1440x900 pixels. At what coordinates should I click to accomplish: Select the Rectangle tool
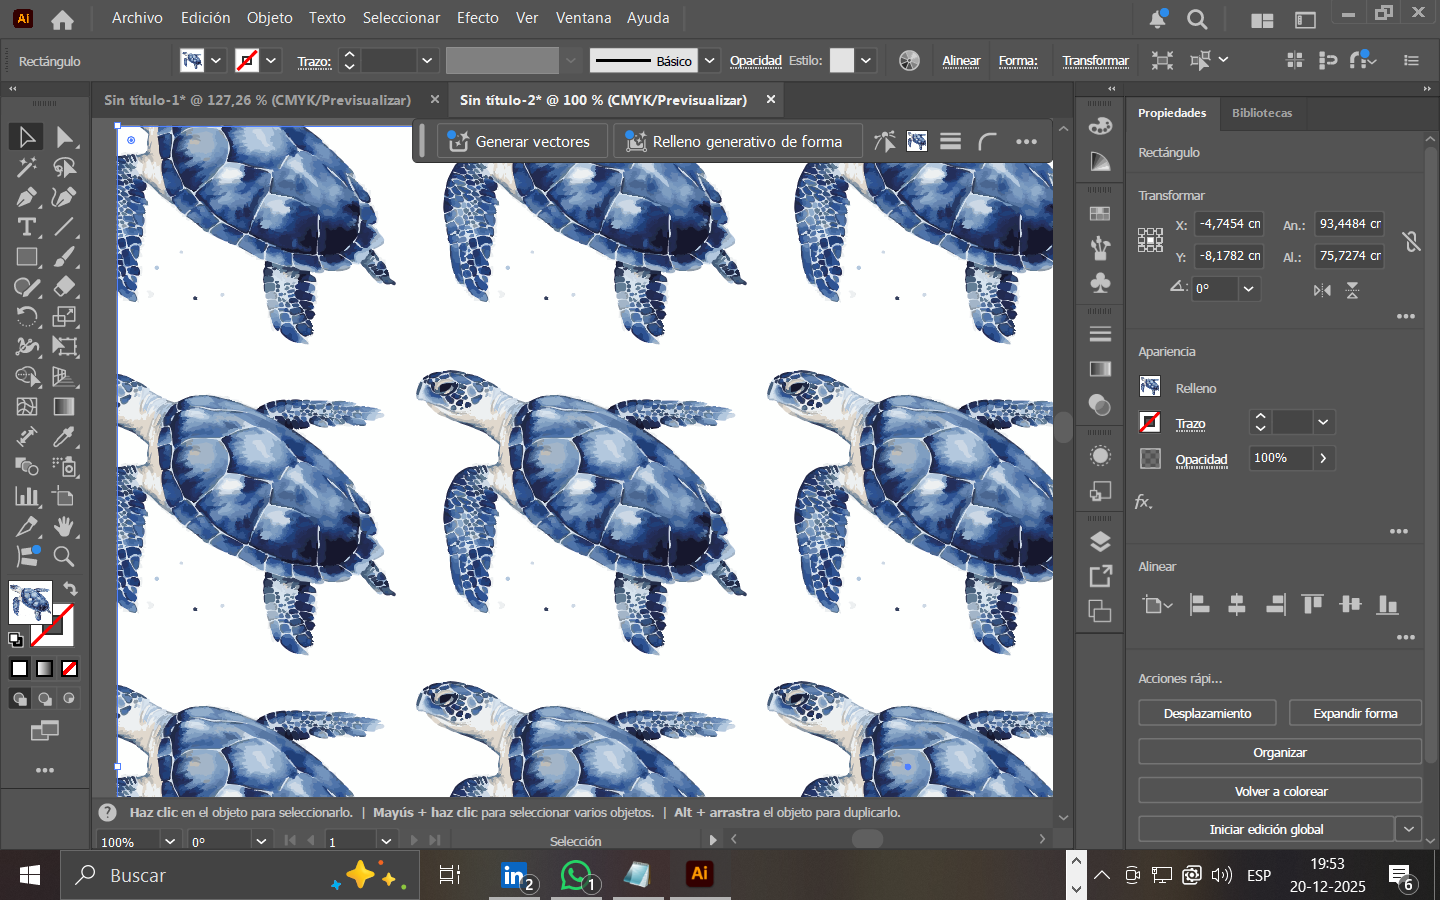click(27, 257)
